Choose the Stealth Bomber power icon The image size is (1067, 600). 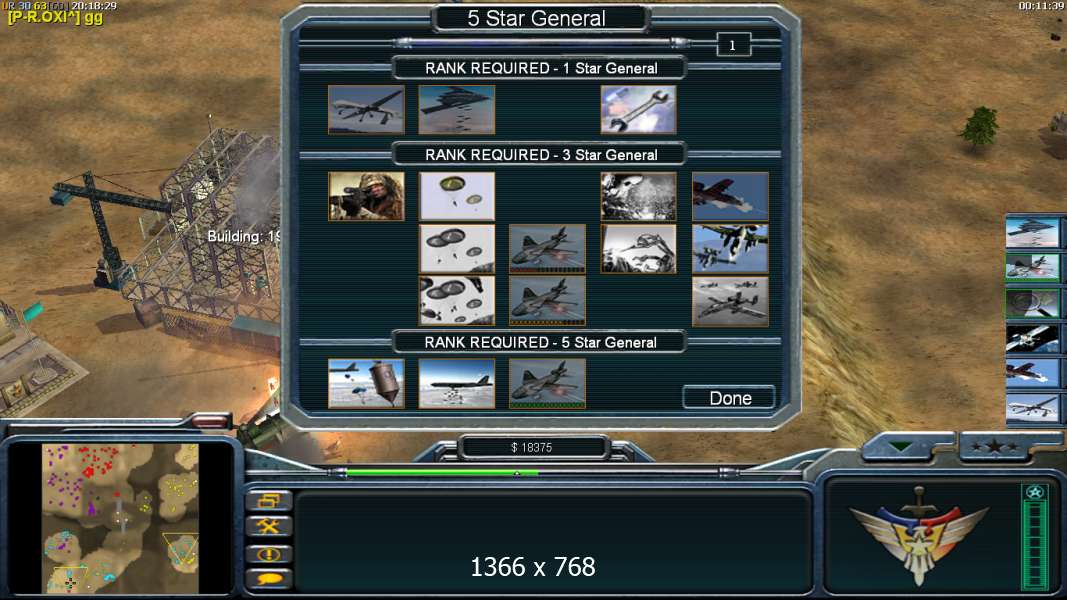tap(457, 110)
